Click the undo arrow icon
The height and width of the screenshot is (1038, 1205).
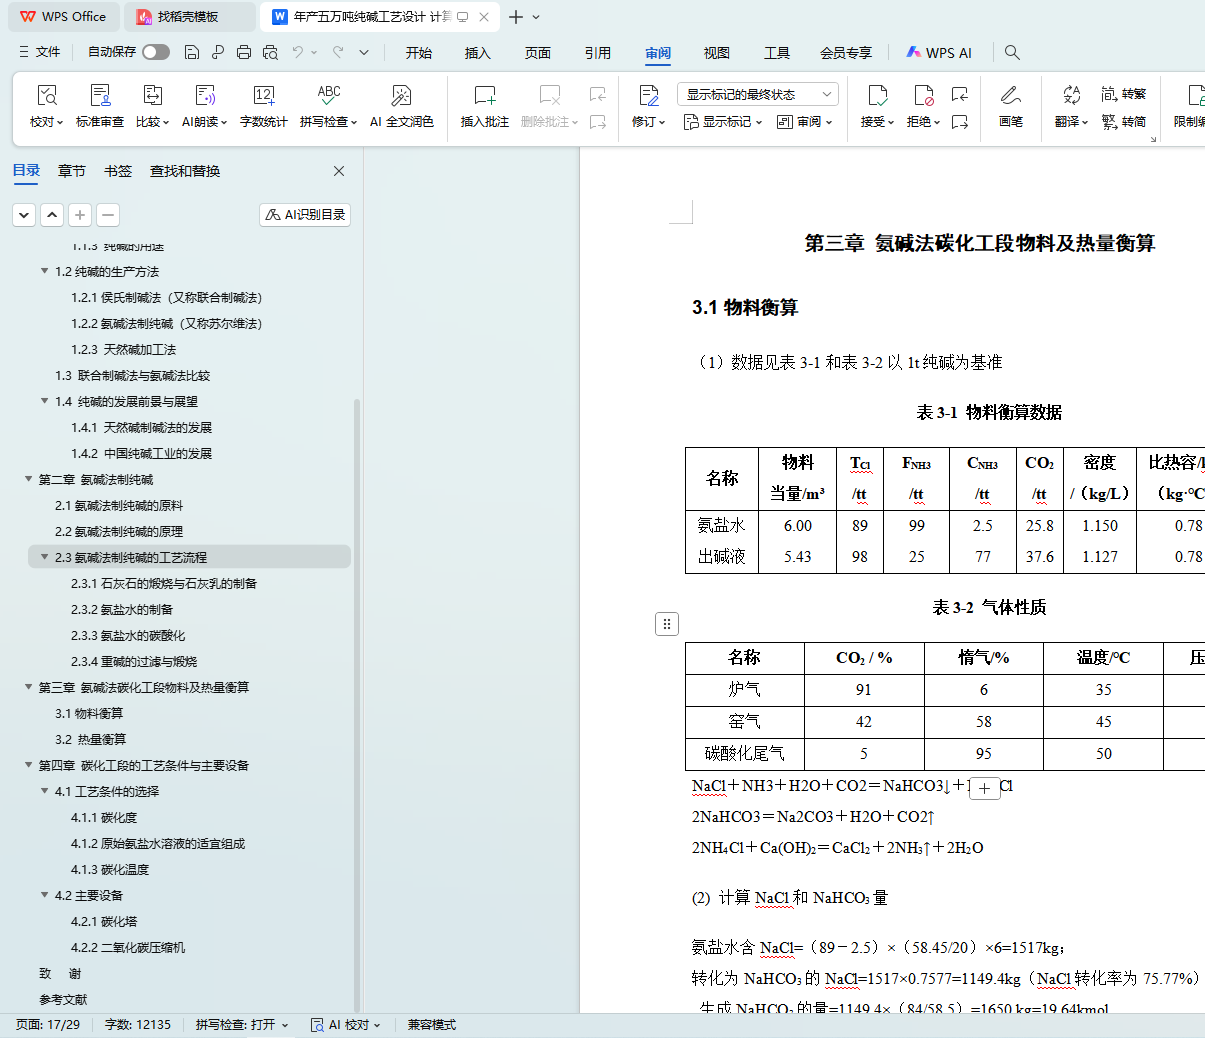(x=298, y=52)
